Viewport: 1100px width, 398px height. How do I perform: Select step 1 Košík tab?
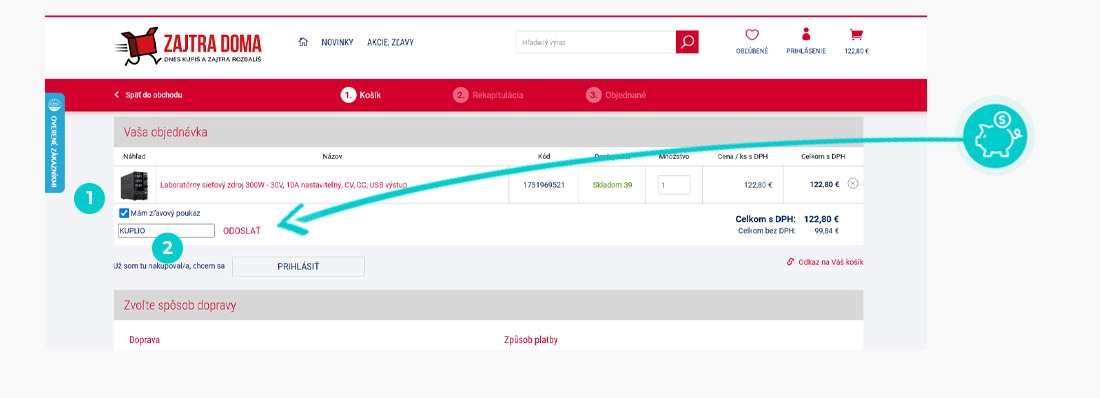tap(361, 95)
